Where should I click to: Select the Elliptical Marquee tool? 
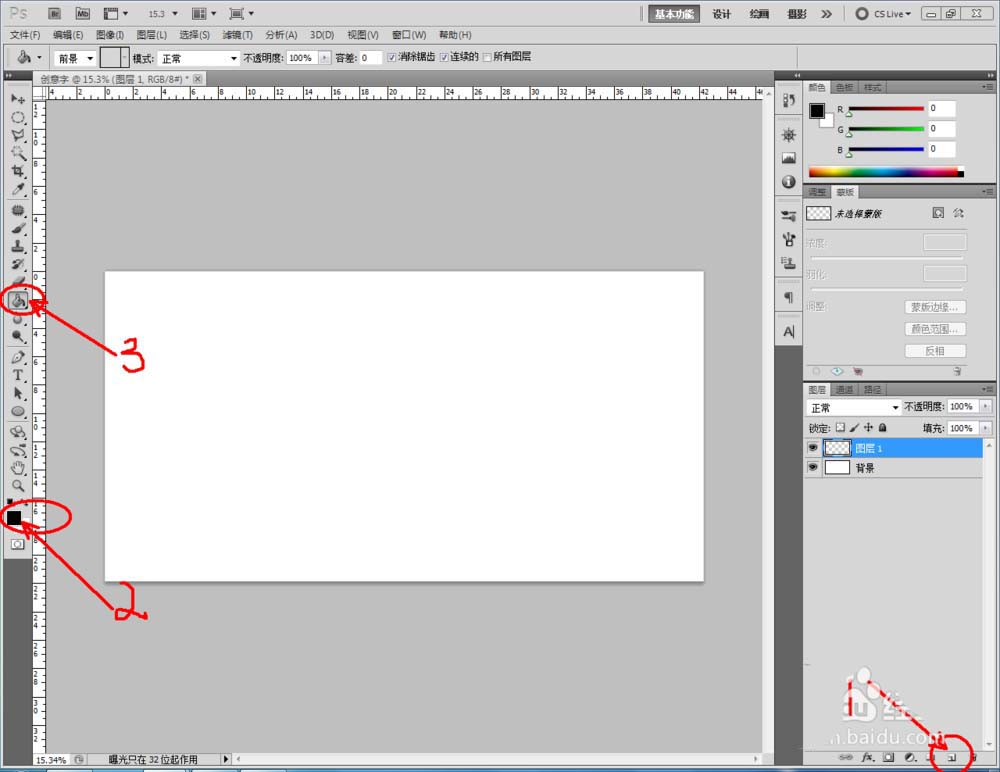click(x=18, y=117)
